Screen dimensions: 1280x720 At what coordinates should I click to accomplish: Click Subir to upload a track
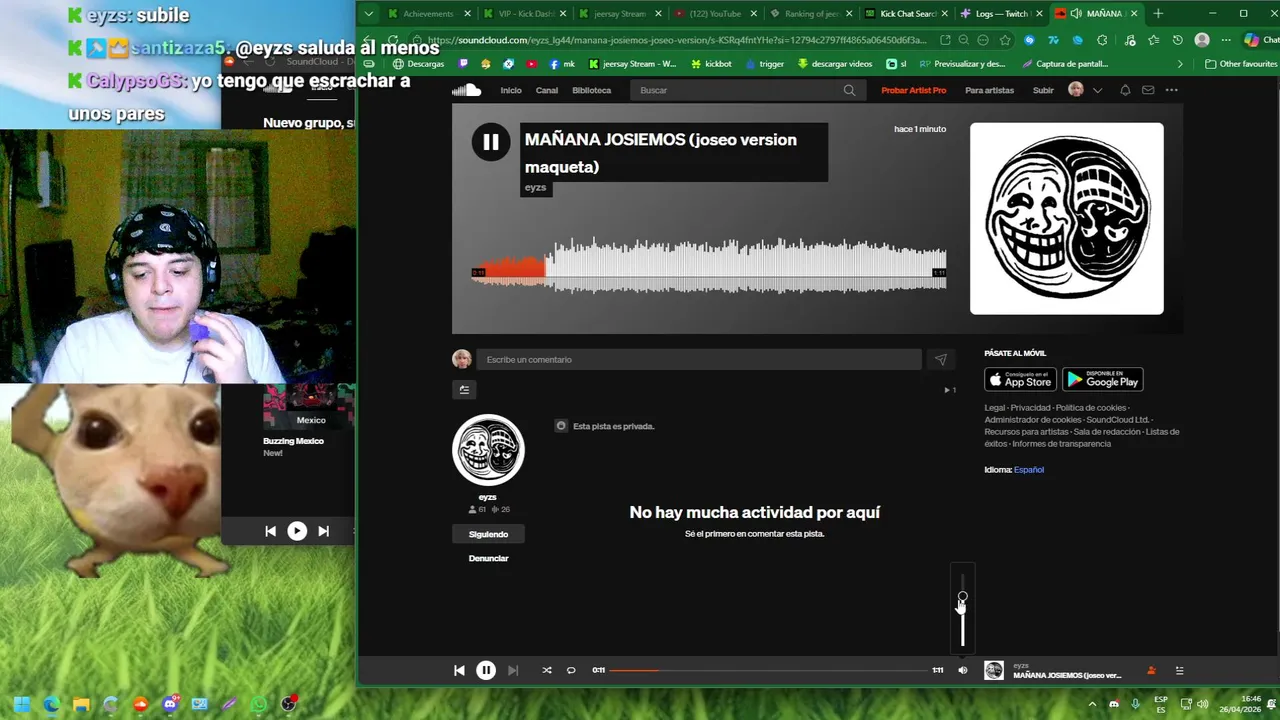1043,90
